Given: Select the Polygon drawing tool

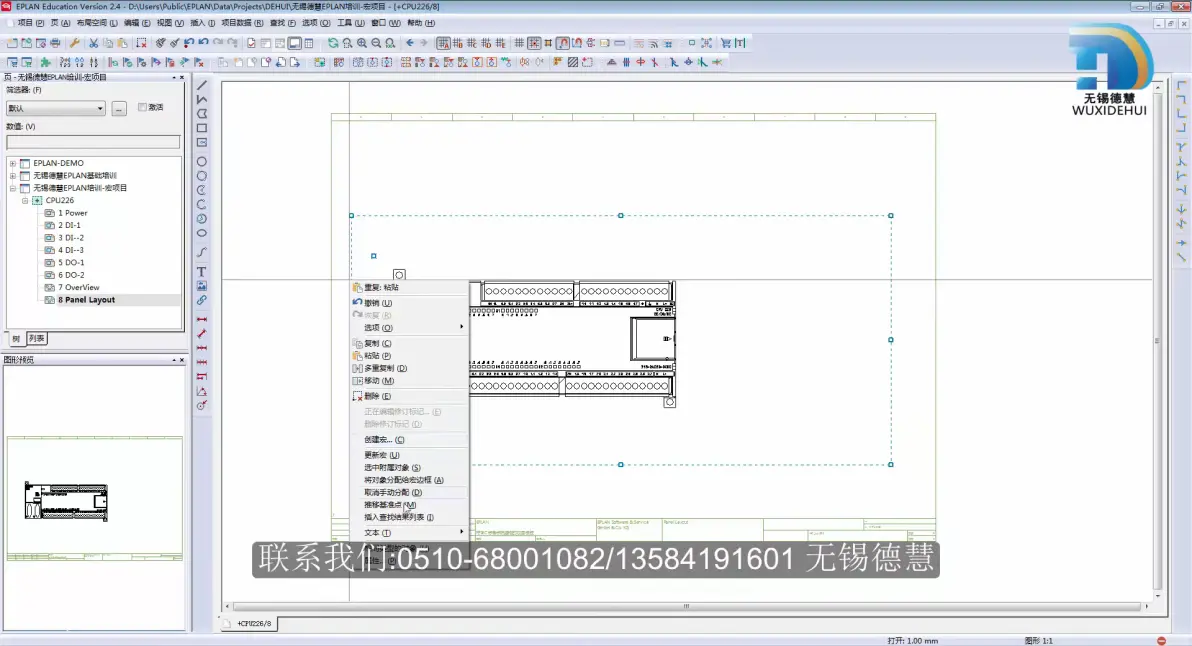Looking at the screenshot, I should 201,114.
